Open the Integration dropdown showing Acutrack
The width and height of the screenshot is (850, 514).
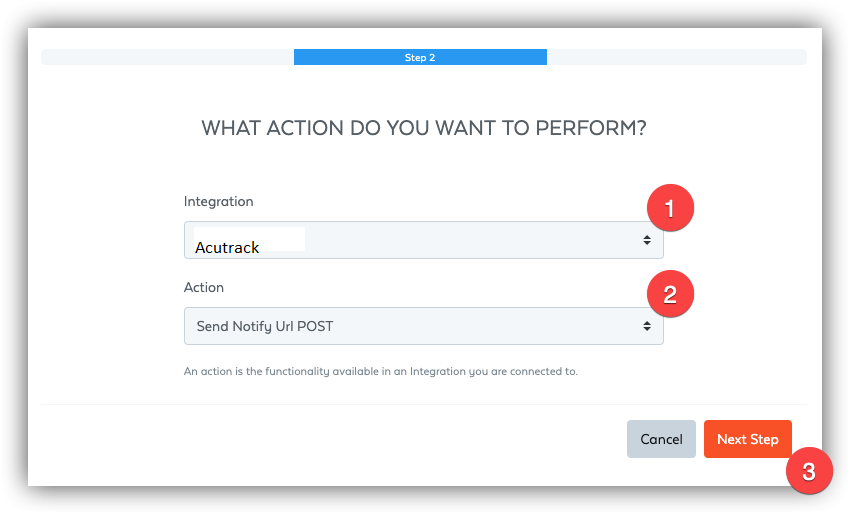pyautogui.click(x=423, y=240)
